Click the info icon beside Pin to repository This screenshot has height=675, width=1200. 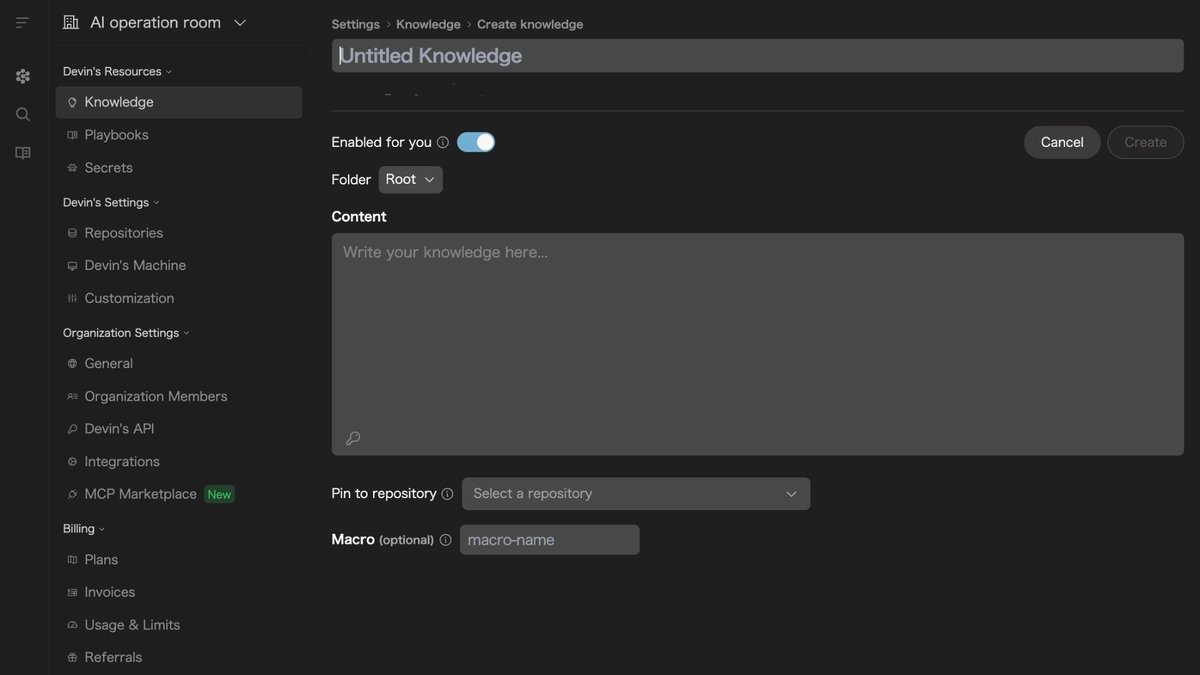coord(446,491)
